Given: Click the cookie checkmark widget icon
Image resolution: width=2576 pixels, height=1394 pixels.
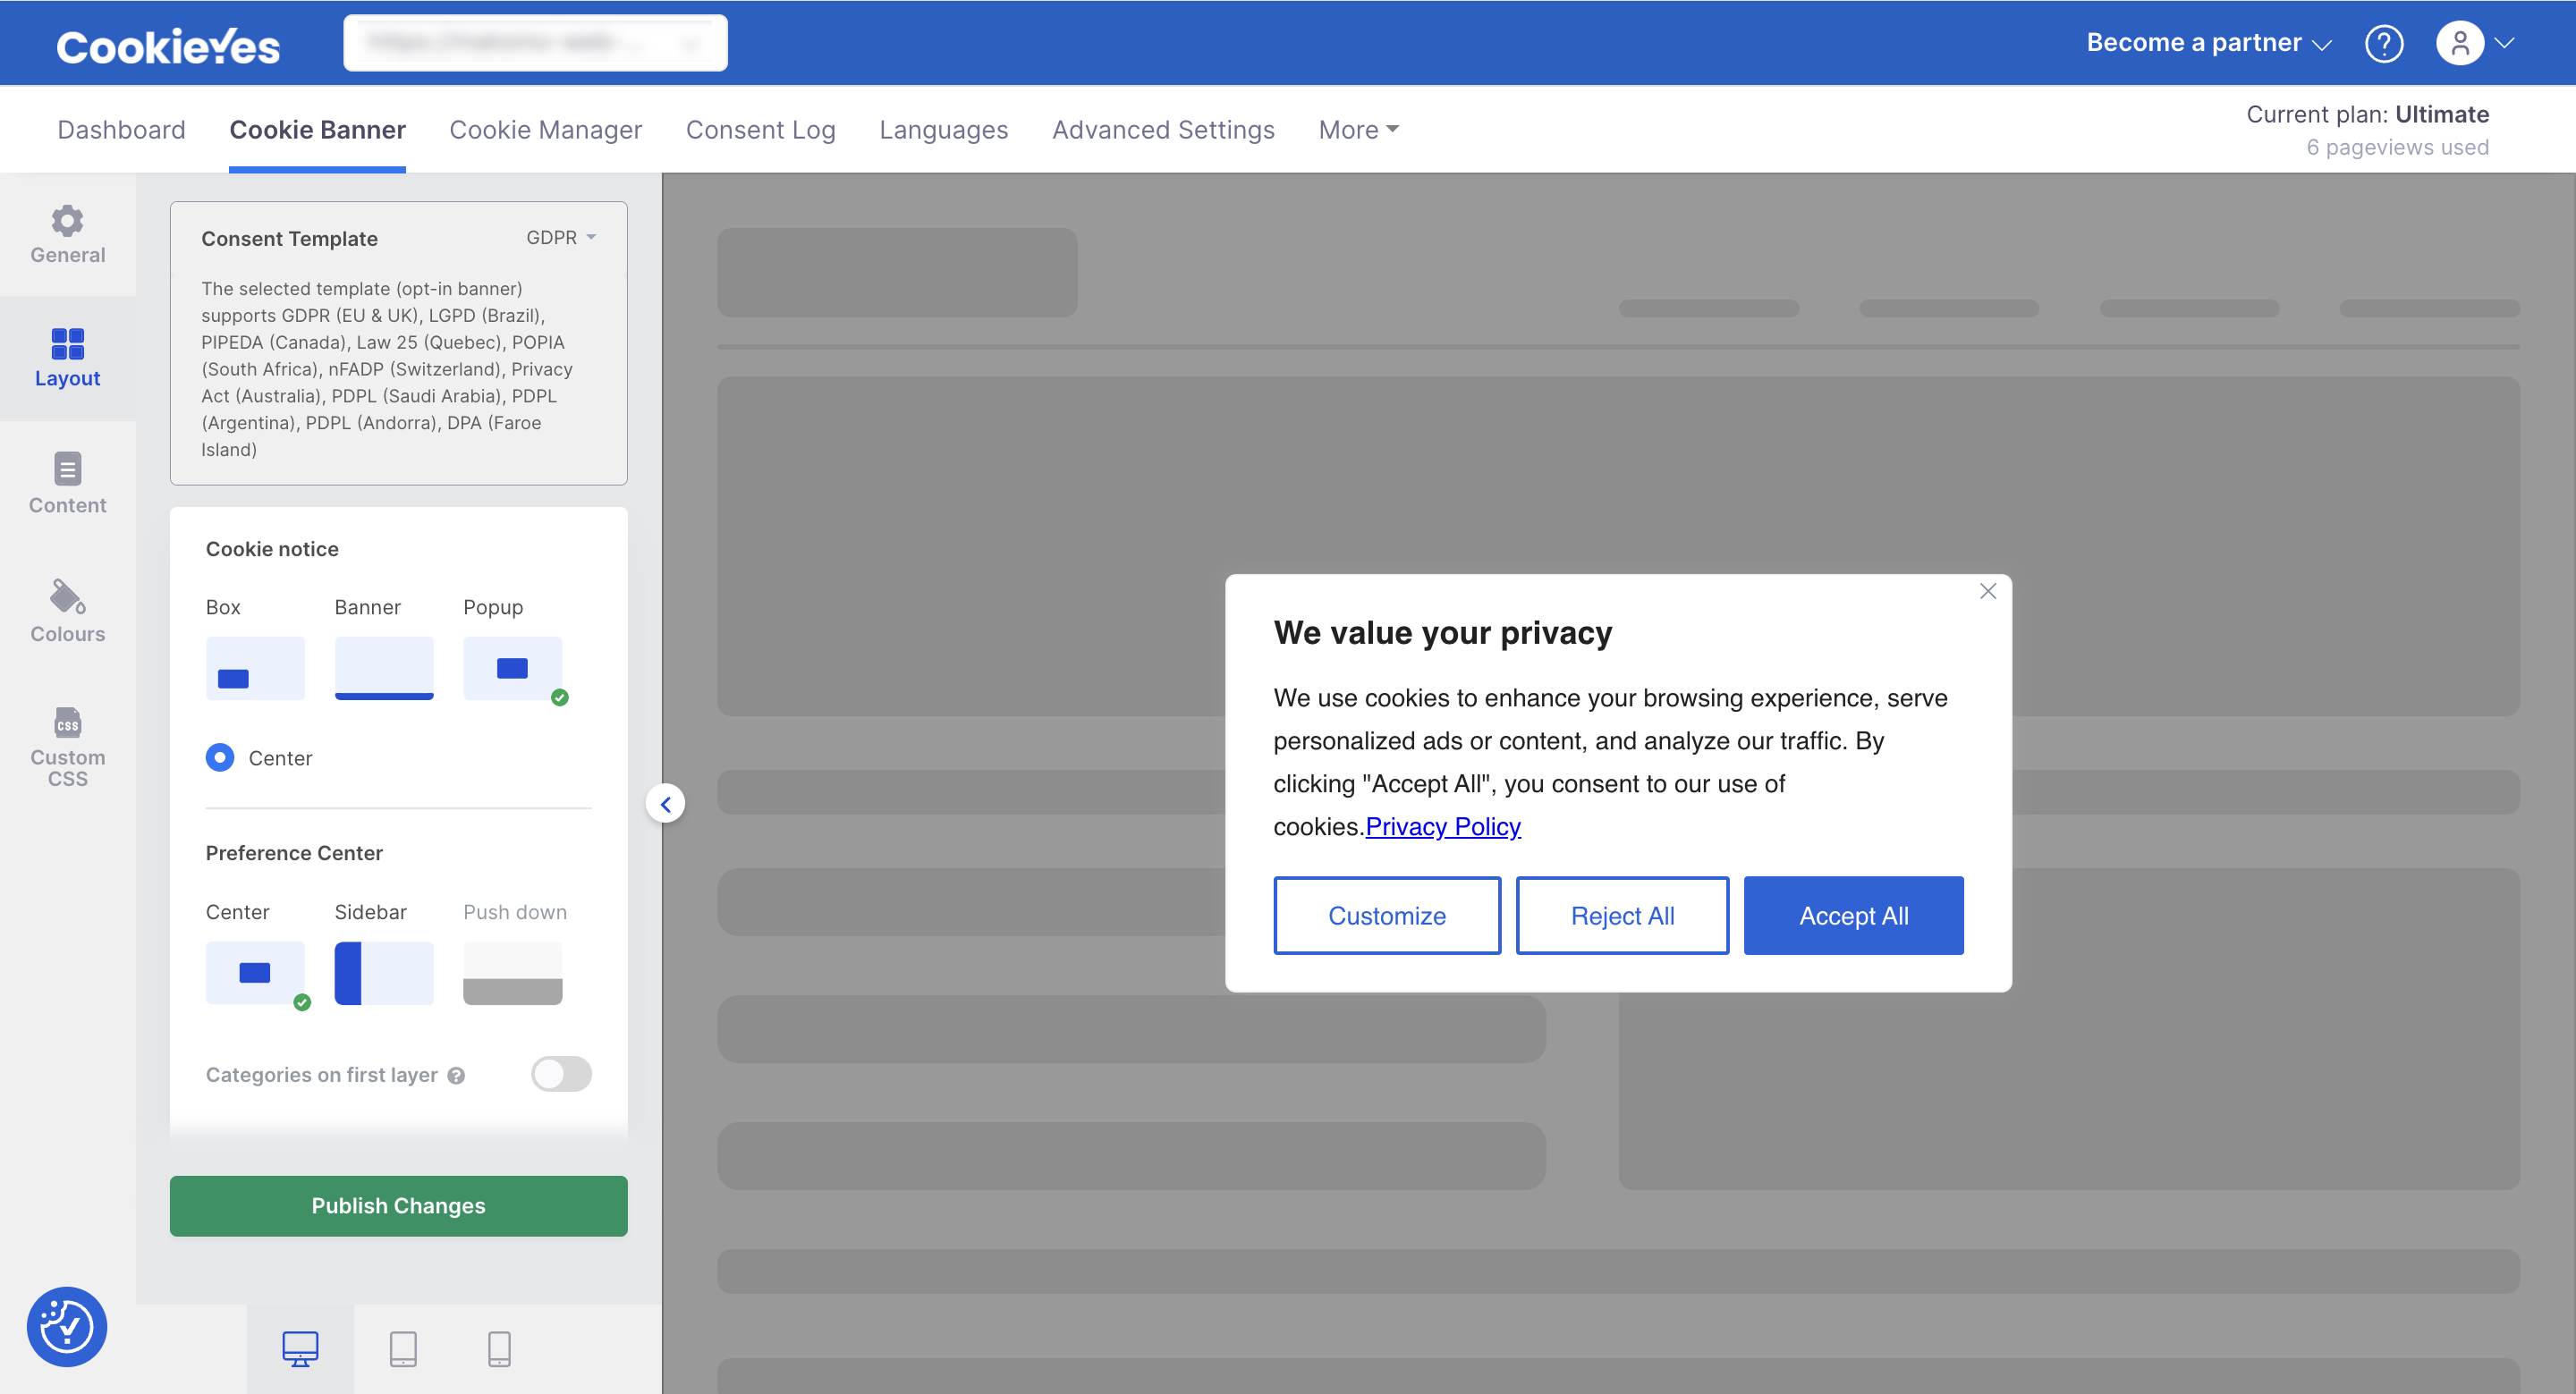Looking at the screenshot, I should 67,1326.
